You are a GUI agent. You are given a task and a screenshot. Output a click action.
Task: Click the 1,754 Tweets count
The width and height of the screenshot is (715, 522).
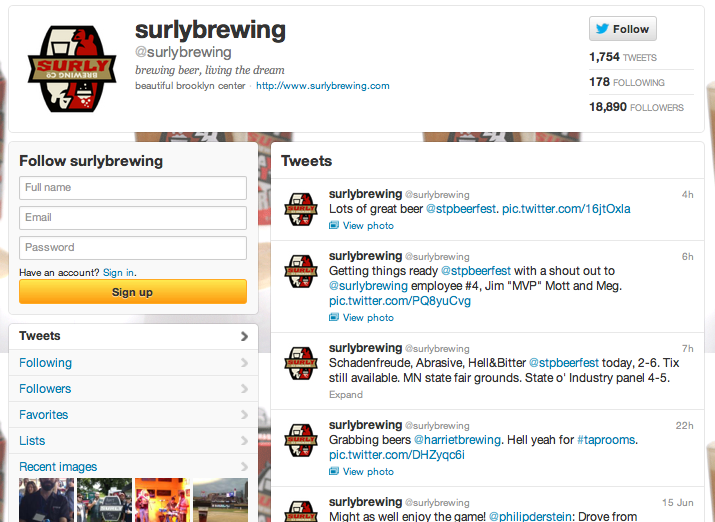[x=622, y=57]
